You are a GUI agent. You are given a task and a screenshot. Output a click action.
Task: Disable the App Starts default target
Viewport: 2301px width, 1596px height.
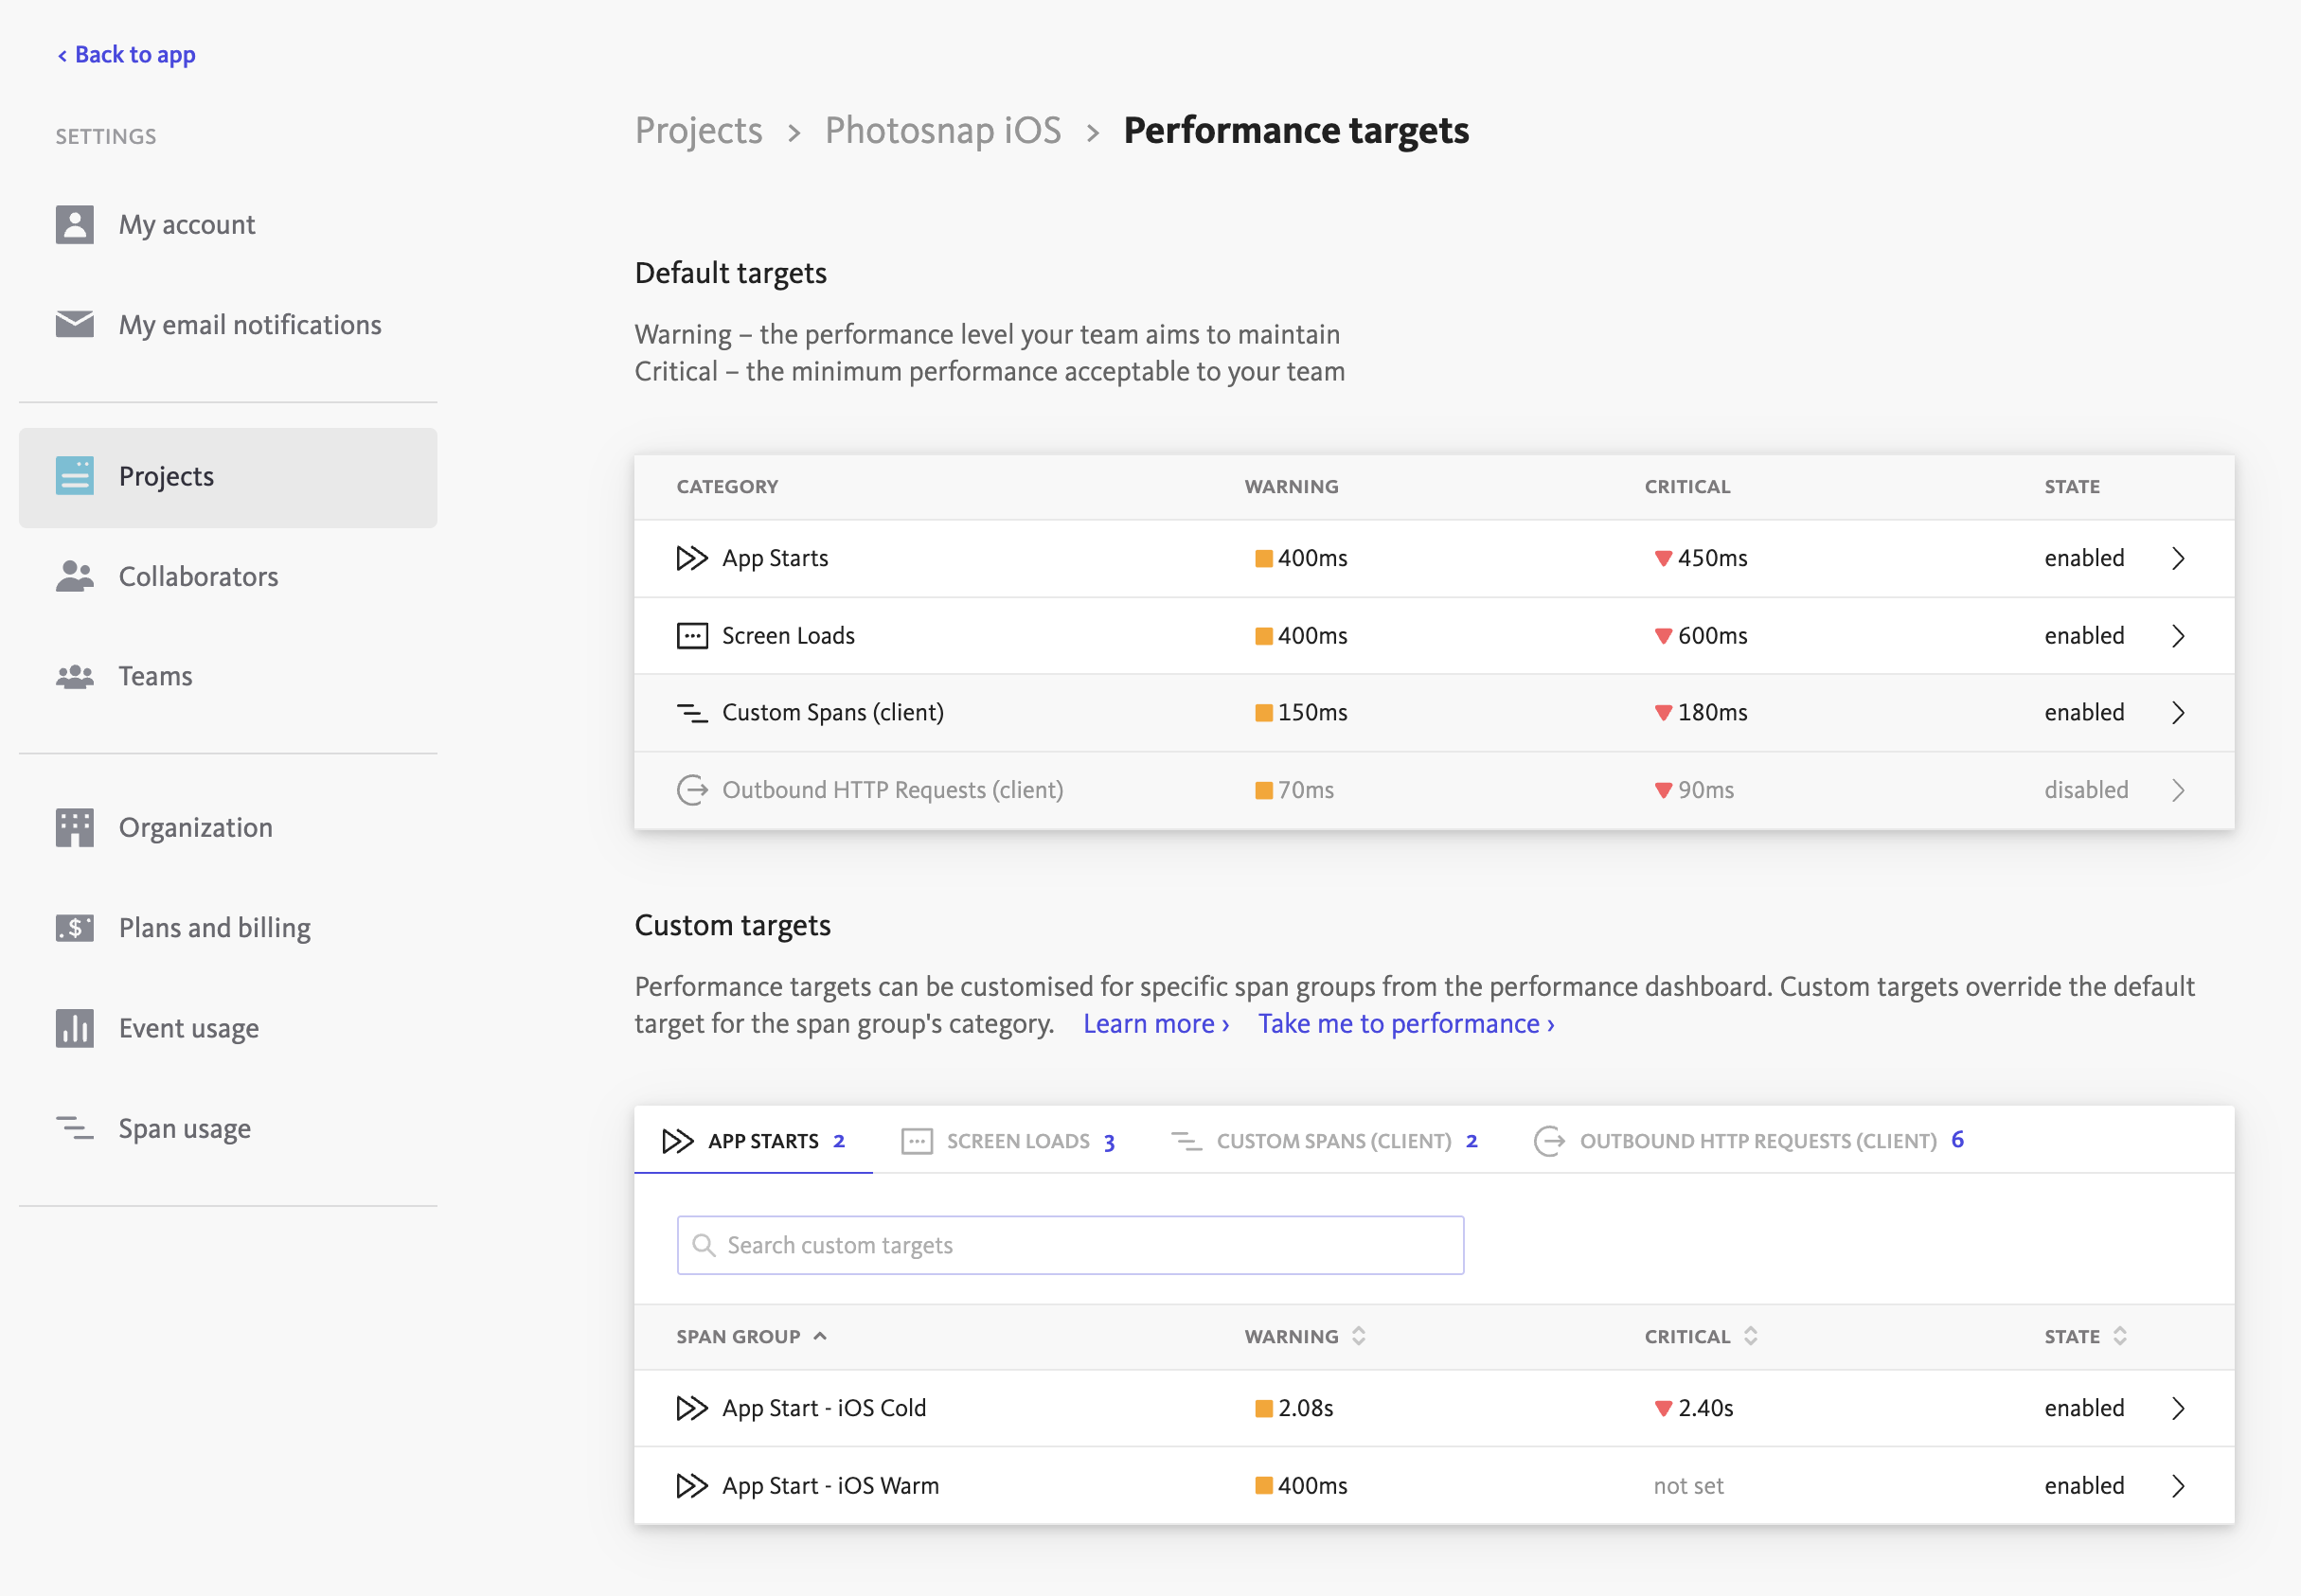click(x=2083, y=558)
